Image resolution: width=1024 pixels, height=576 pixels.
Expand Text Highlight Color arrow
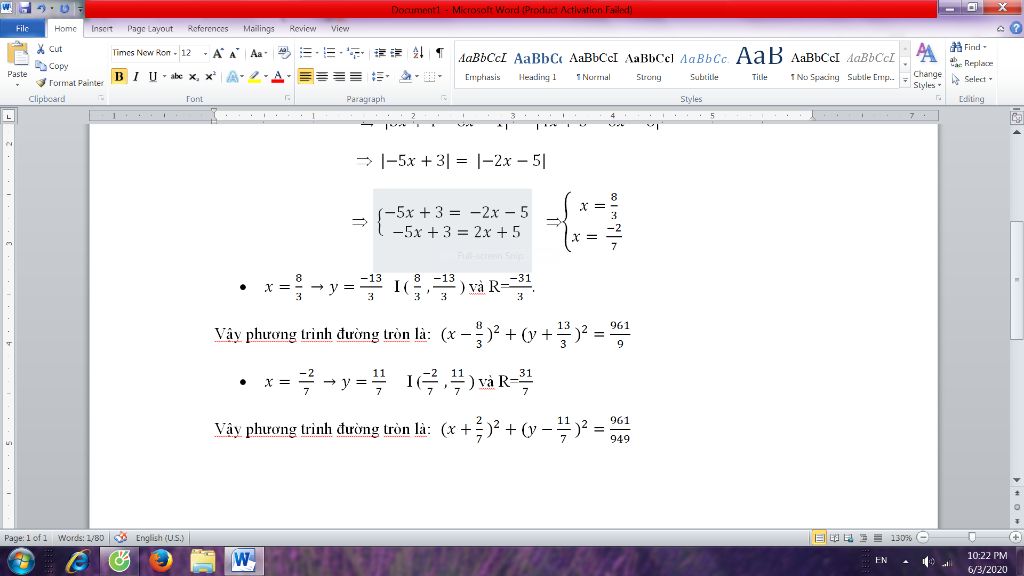[266, 76]
